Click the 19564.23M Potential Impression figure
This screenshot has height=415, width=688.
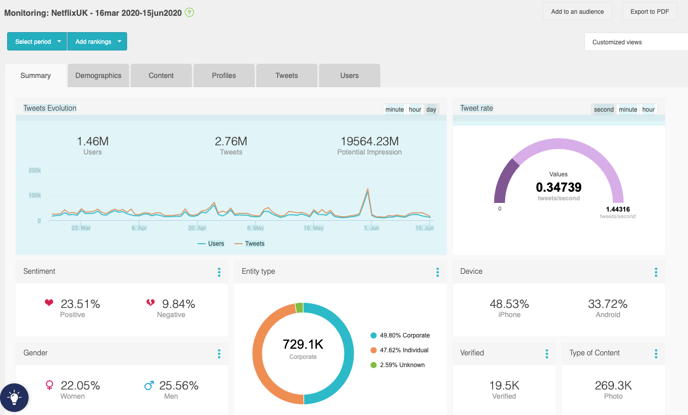tap(369, 141)
